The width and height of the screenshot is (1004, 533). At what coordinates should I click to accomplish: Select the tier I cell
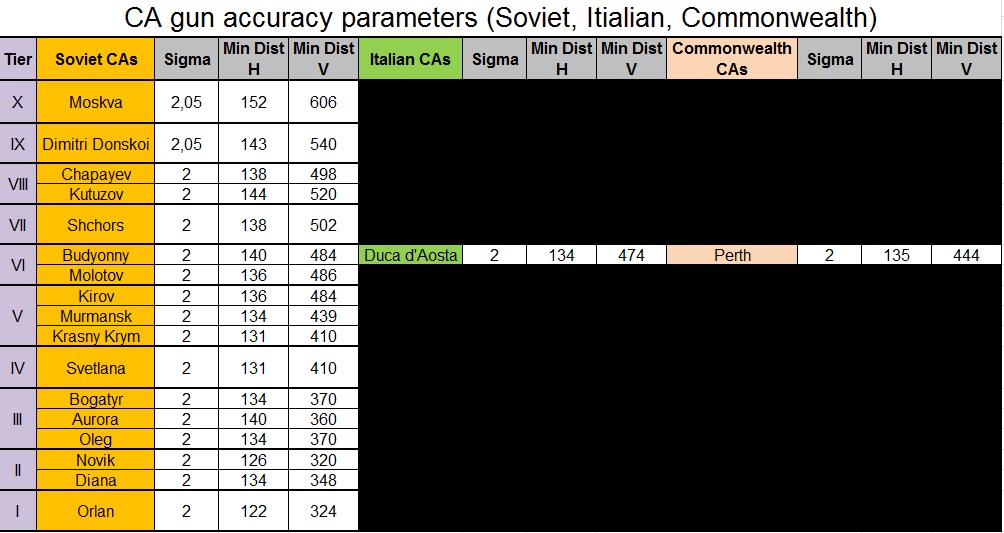[18, 511]
